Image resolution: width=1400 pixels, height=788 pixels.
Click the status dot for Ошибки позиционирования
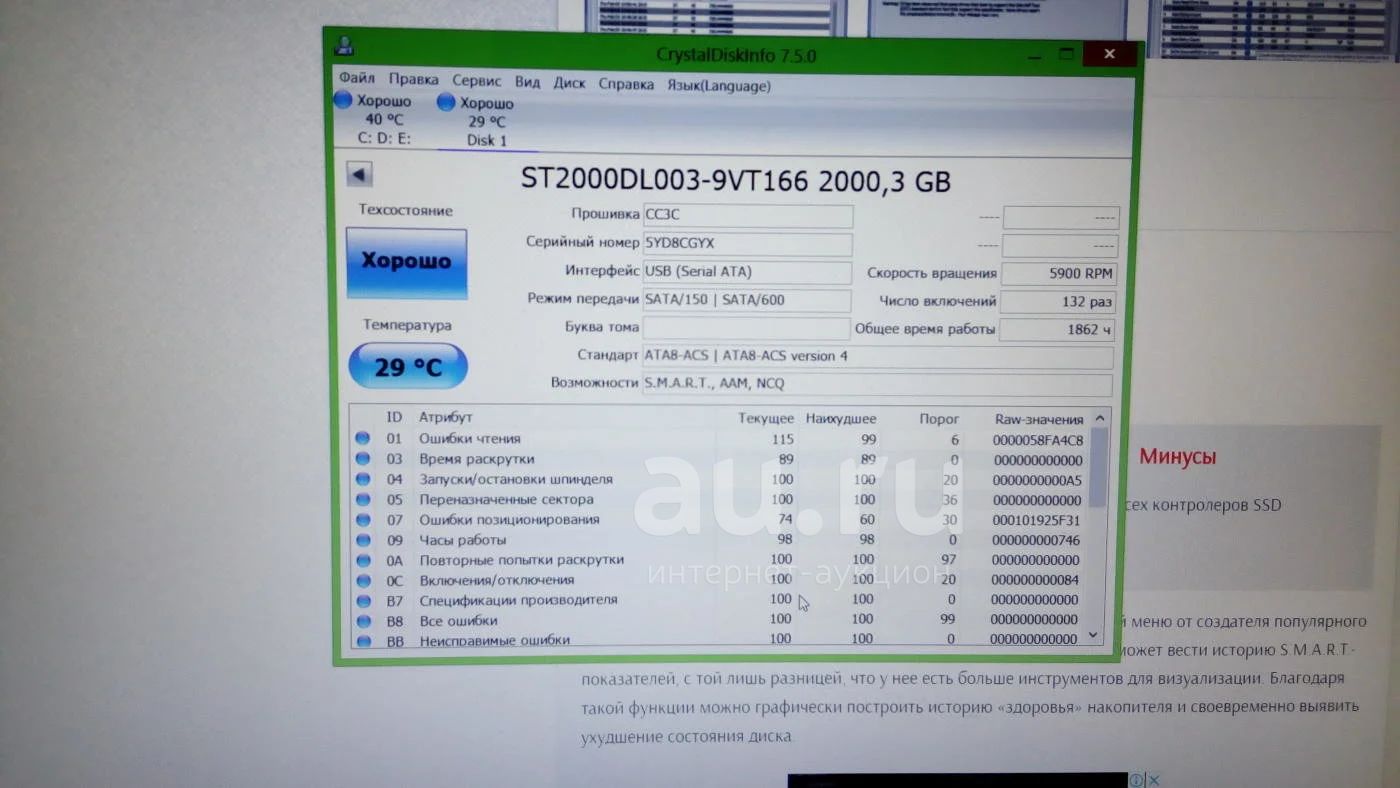click(x=362, y=520)
